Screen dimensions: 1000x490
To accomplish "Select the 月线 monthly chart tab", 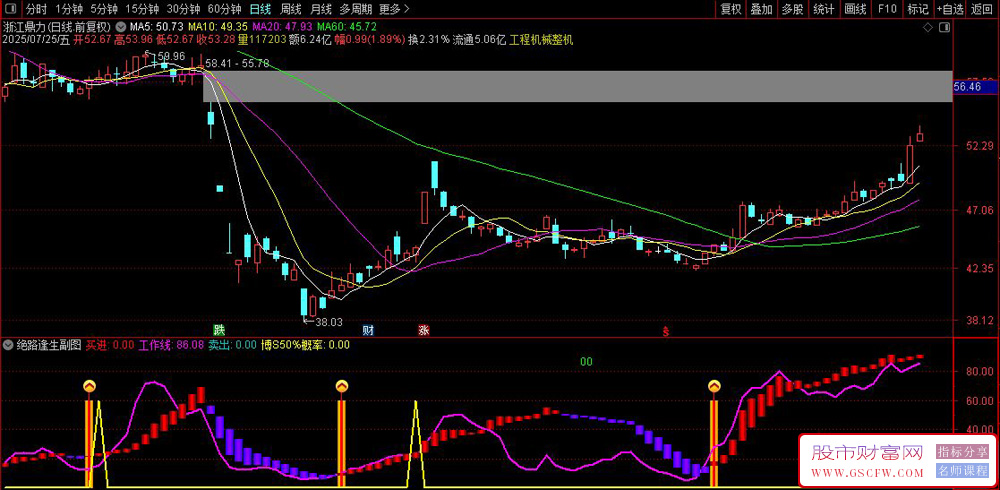I will 321,9.
